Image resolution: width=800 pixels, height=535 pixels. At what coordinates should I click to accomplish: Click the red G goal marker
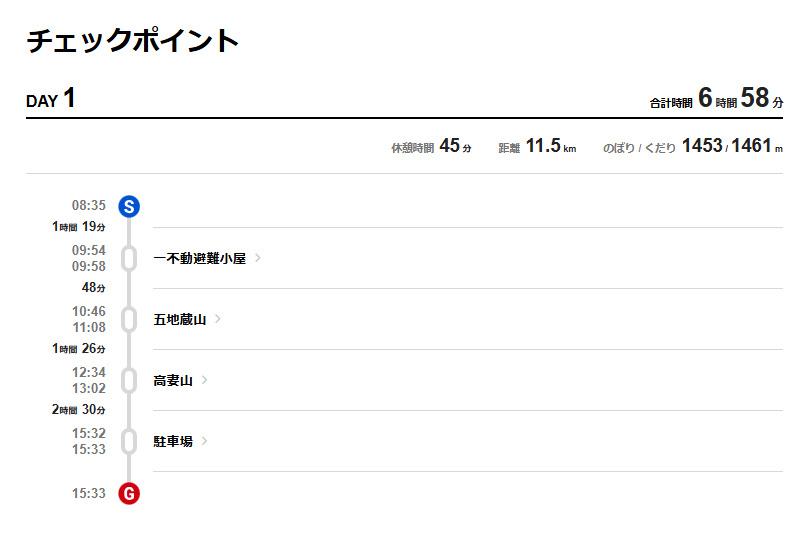point(128,493)
